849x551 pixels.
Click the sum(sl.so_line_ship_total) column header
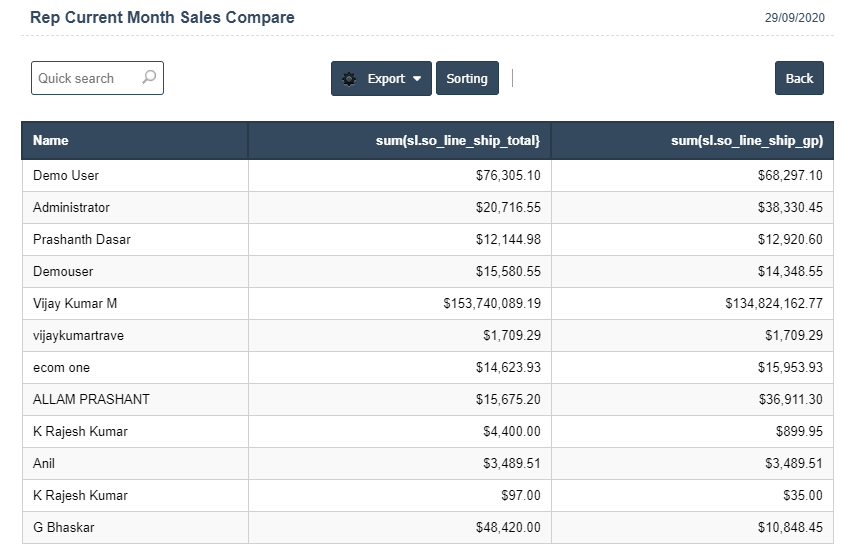[x=458, y=141]
